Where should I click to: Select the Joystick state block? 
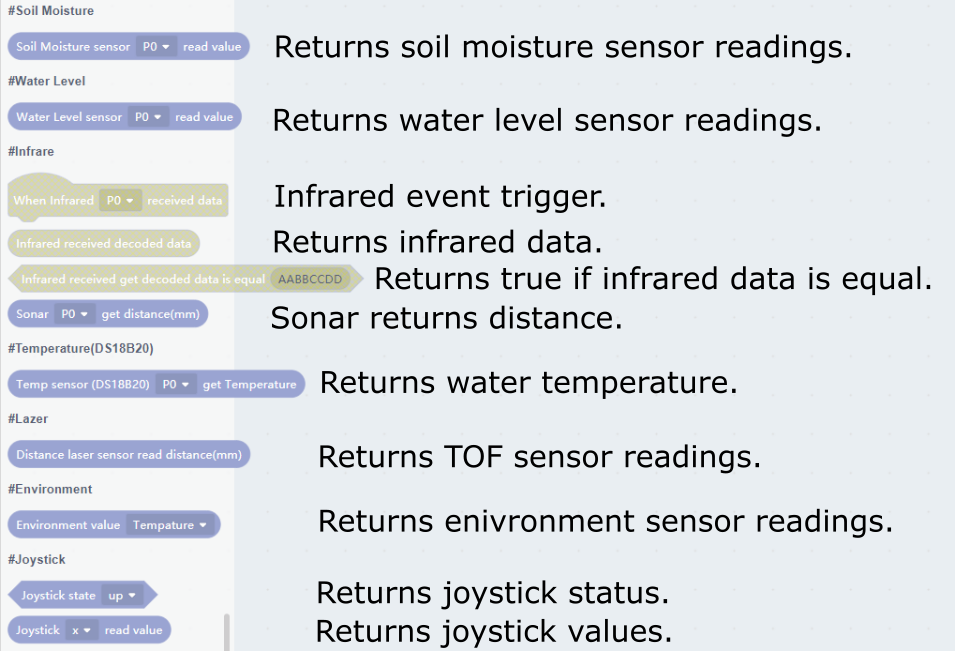click(58, 595)
